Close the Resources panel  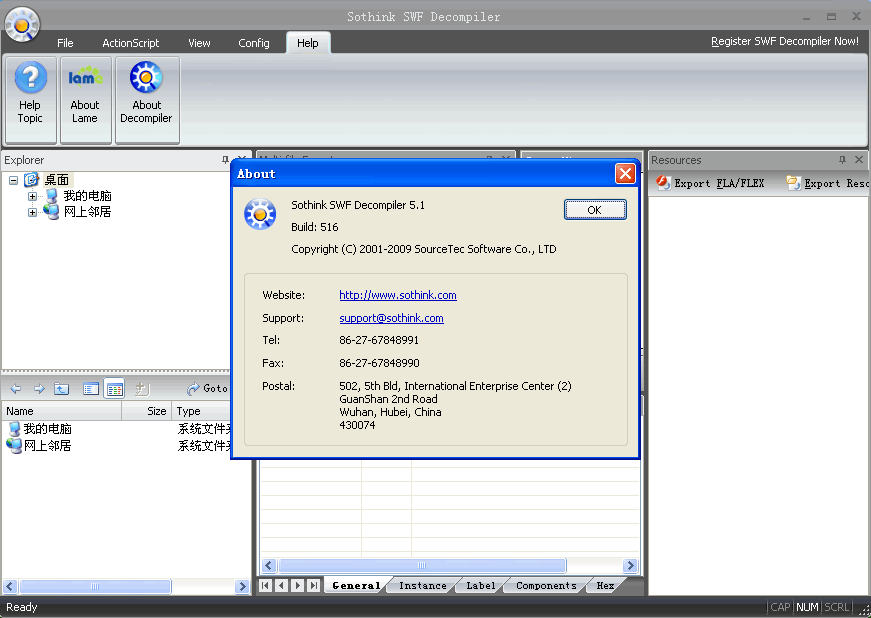[859, 160]
